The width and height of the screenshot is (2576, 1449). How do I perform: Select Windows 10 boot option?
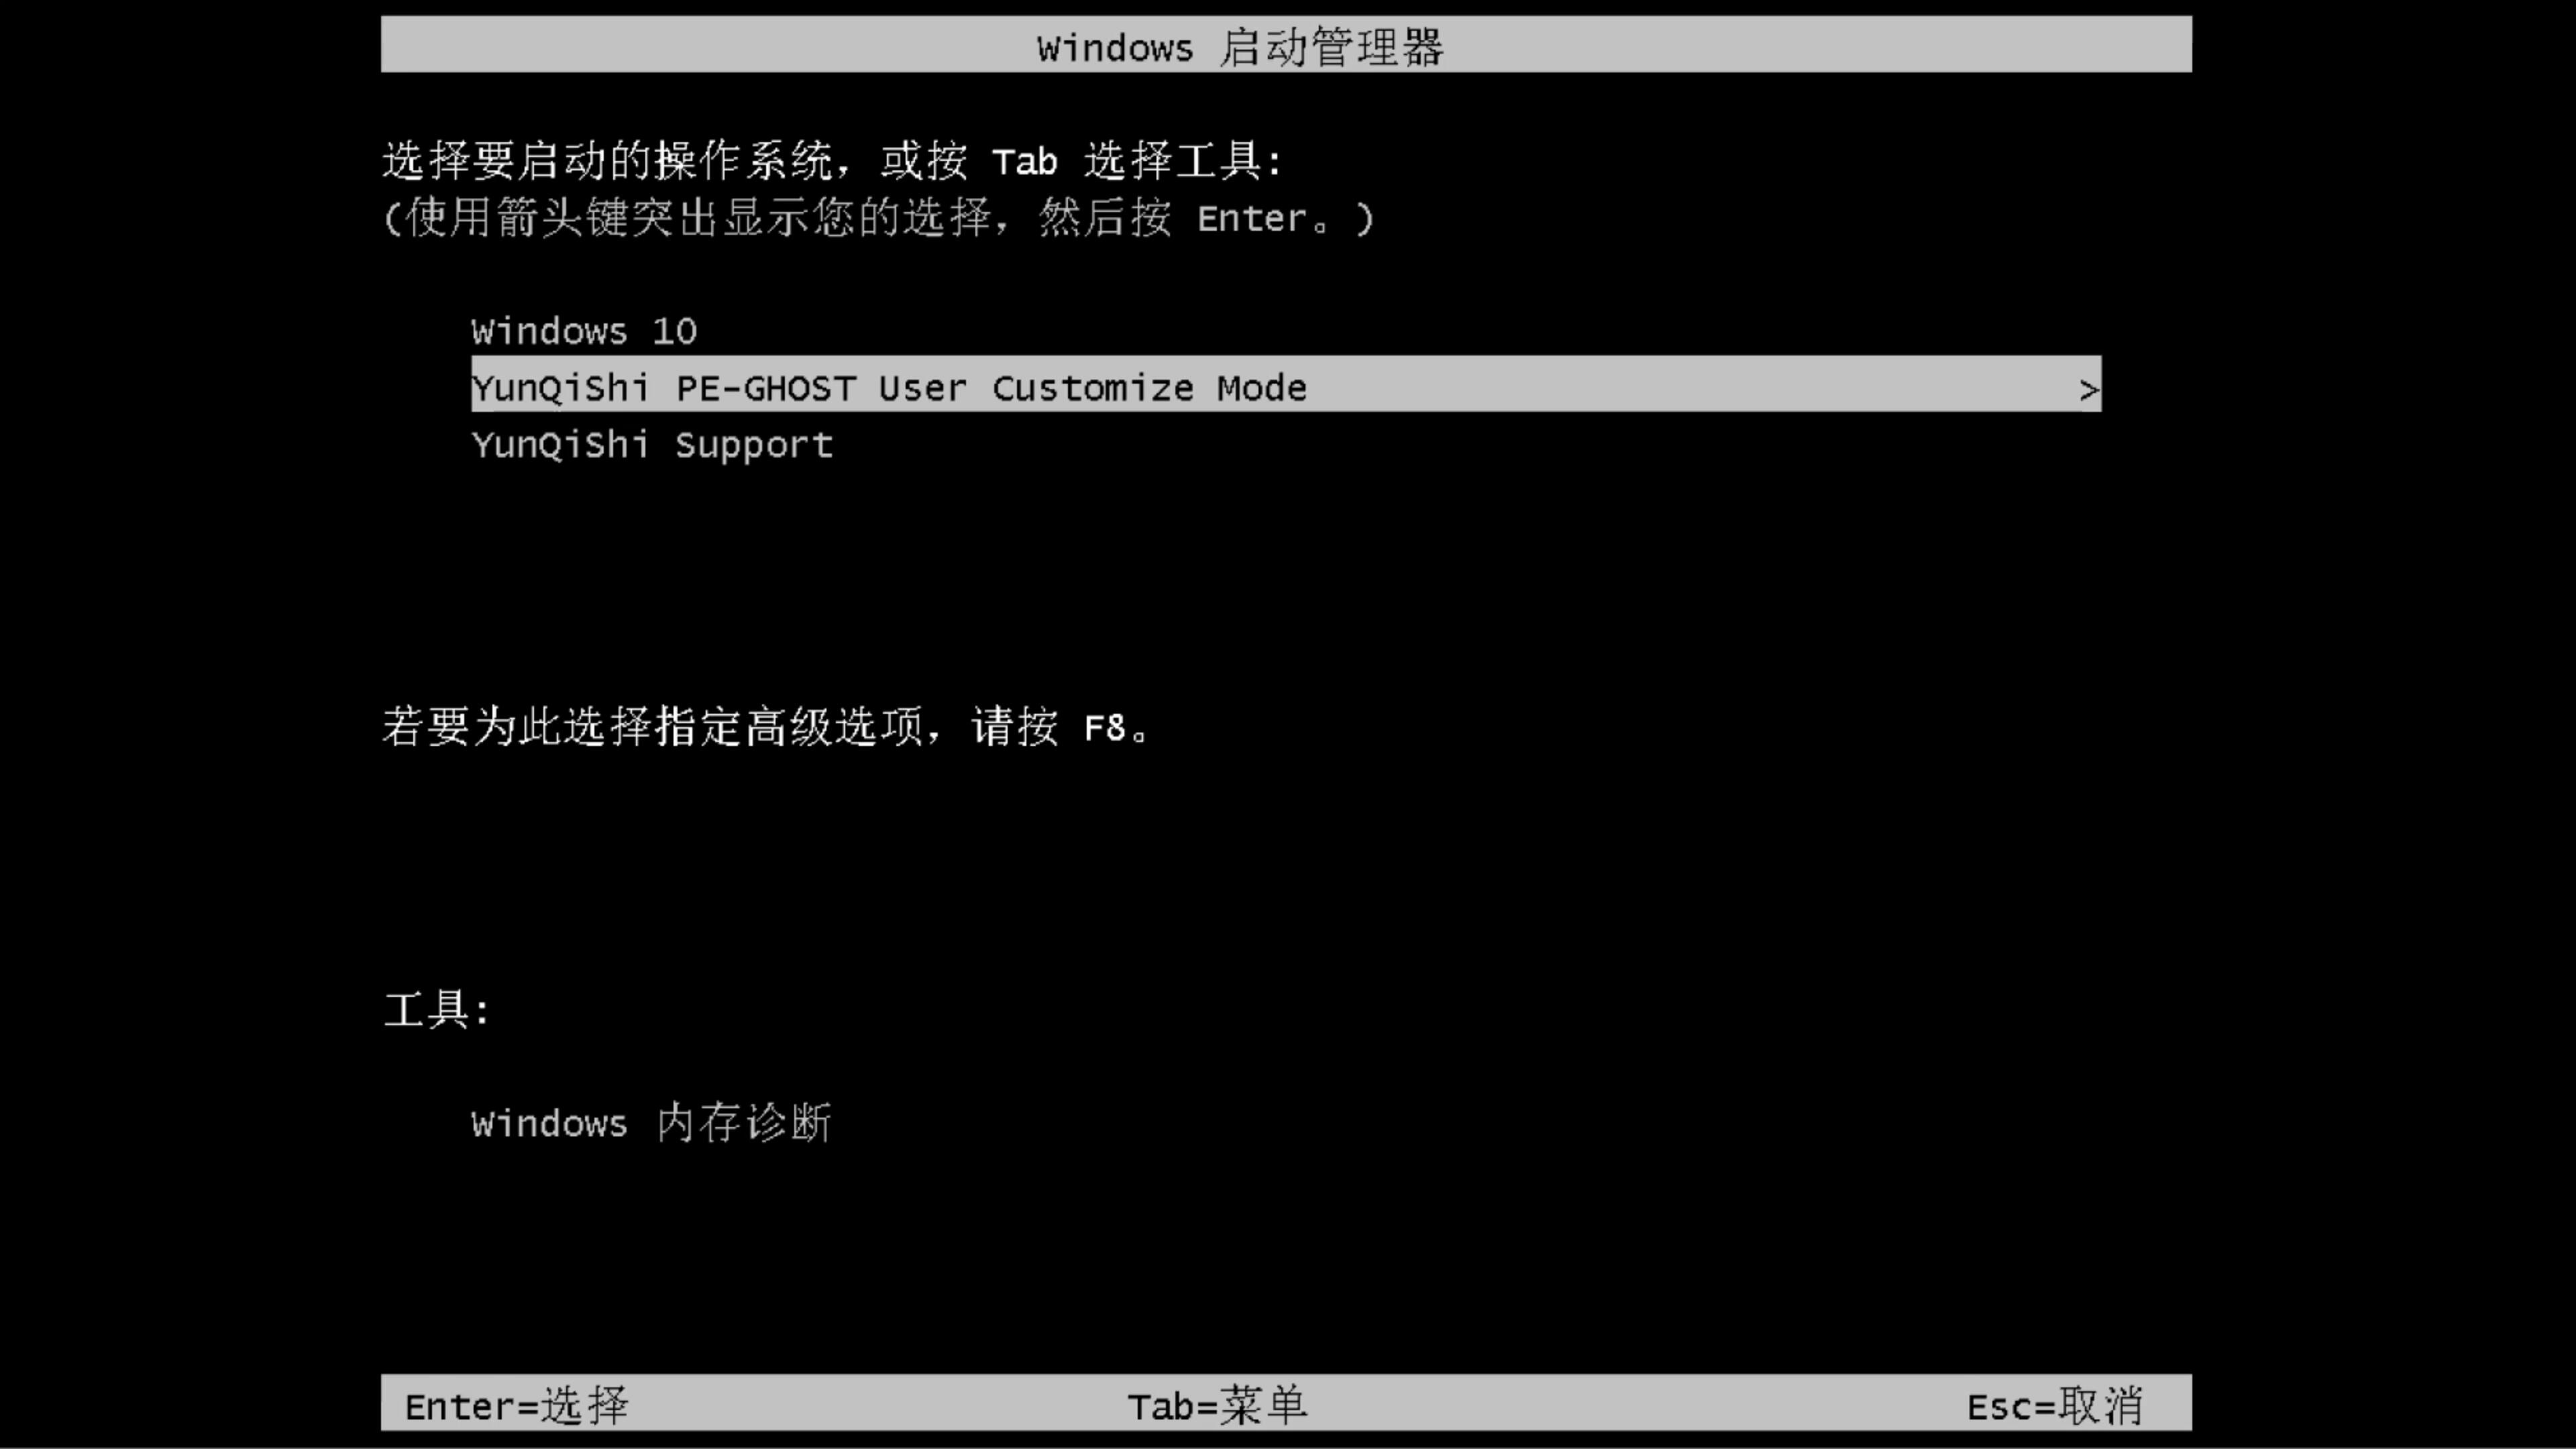(584, 331)
